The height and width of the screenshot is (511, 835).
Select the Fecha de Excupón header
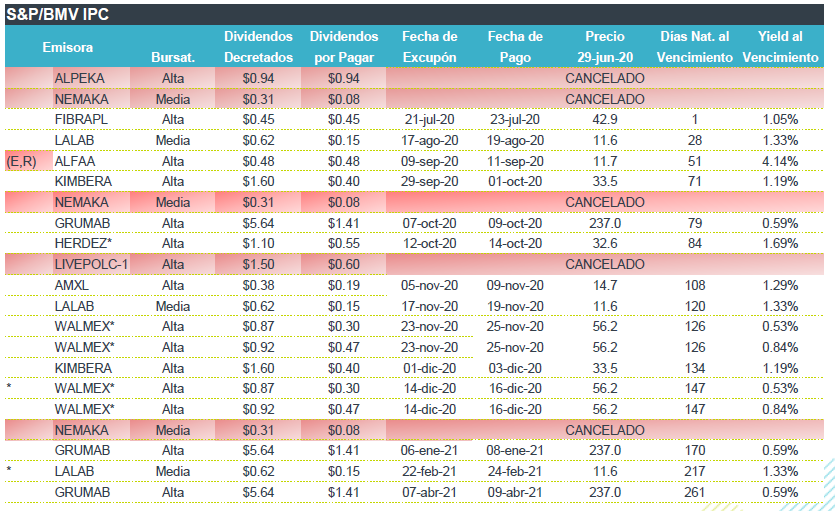(x=429, y=47)
